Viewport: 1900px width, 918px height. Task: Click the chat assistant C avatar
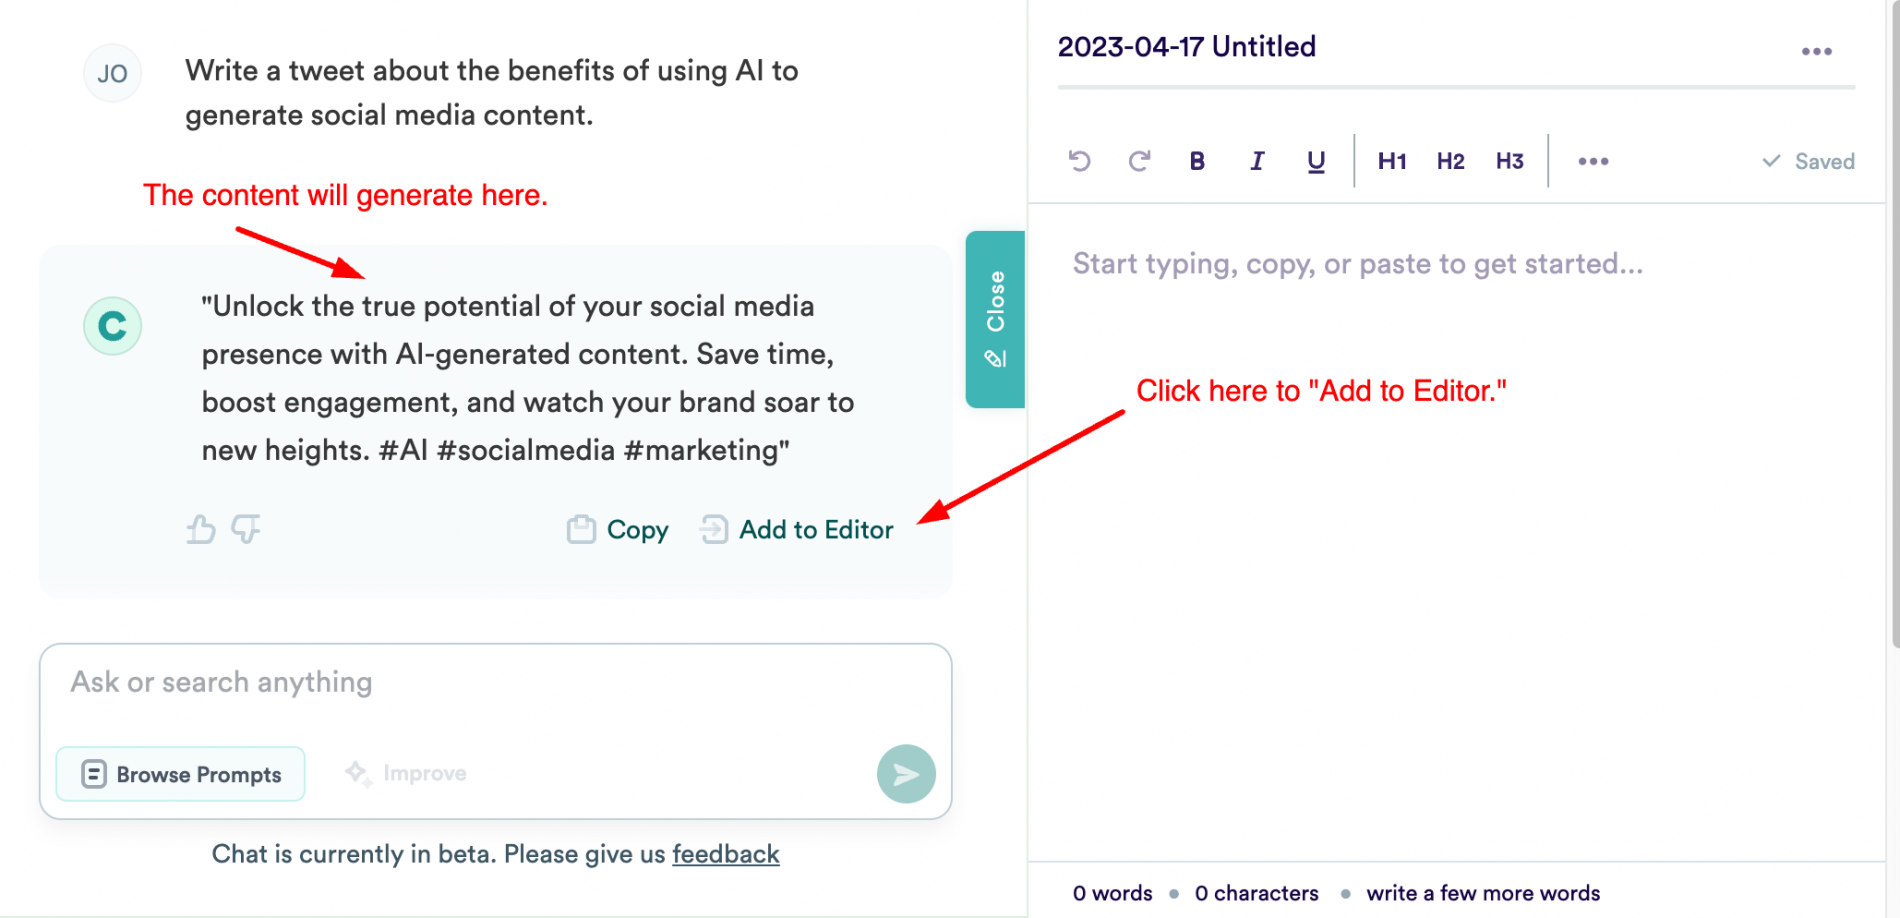click(112, 326)
